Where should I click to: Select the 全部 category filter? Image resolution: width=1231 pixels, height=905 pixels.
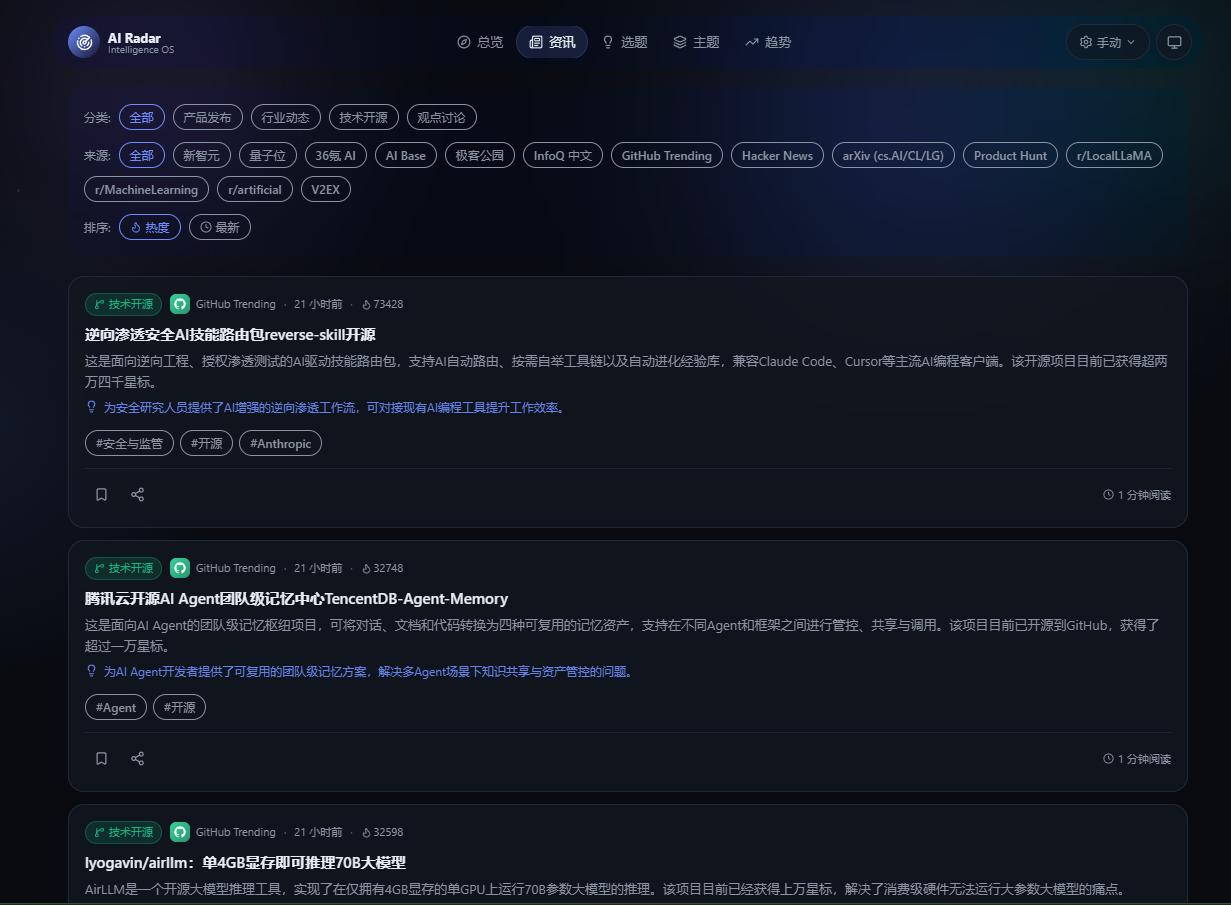point(142,117)
